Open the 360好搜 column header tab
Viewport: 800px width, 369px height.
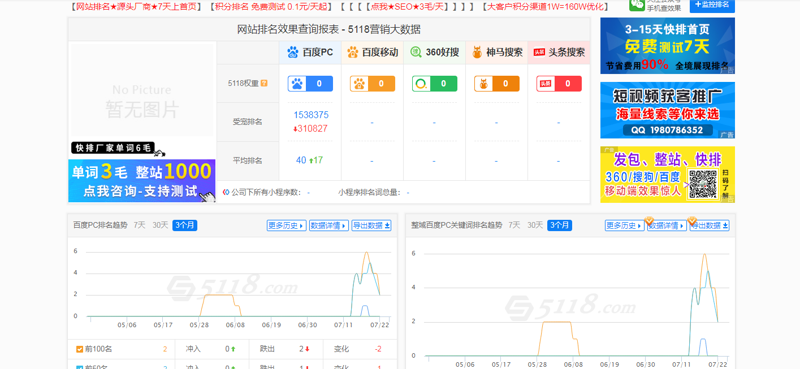(x=435, y=53)
